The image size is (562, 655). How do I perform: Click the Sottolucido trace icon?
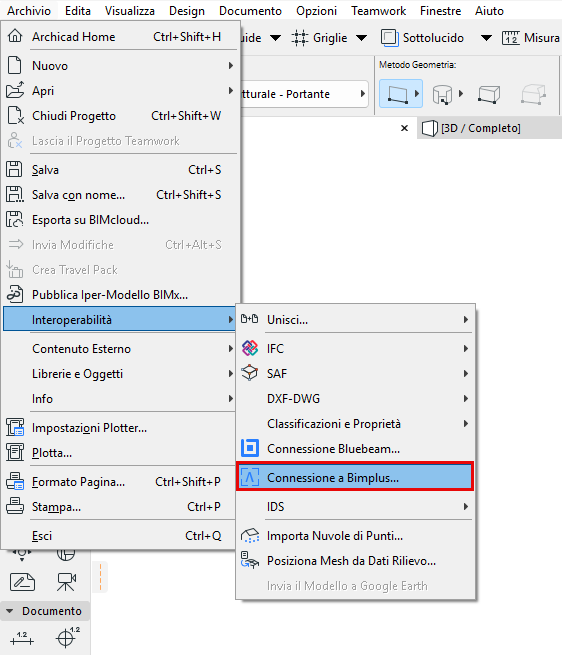pyautogui.click(x=389, y=38)
